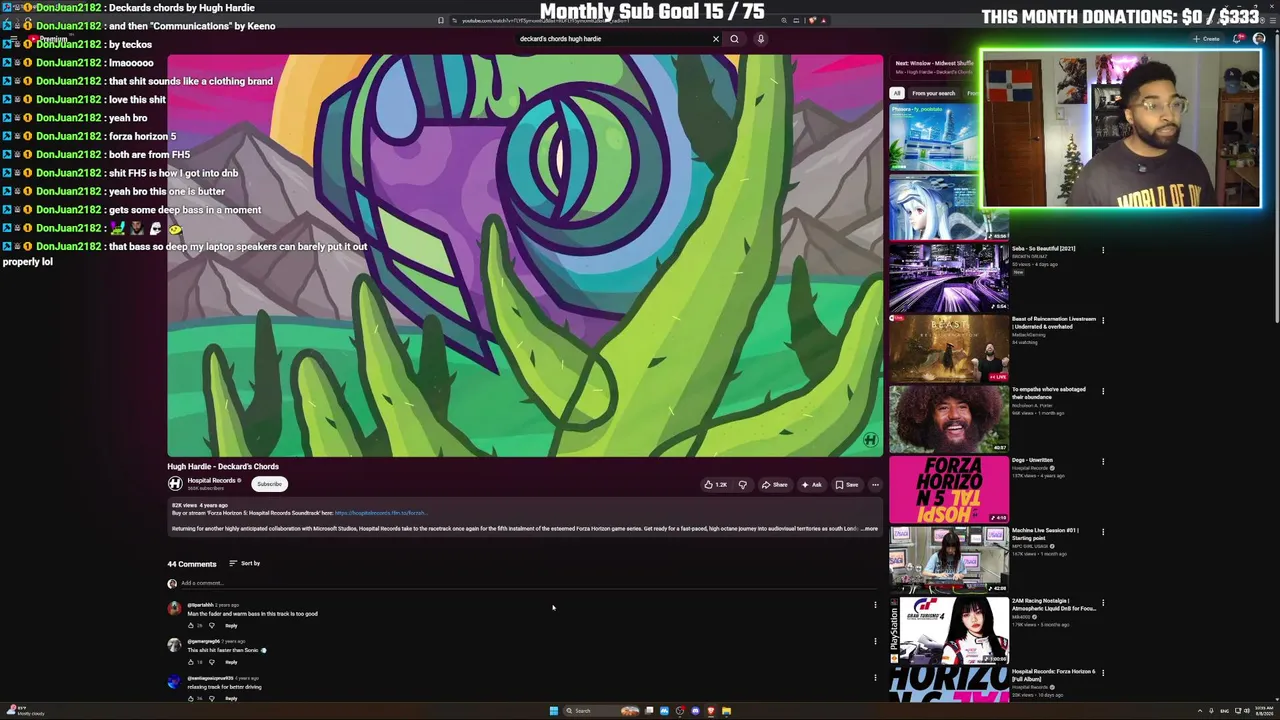Open the Create menu on YouTube

[x=1206, y=39]
